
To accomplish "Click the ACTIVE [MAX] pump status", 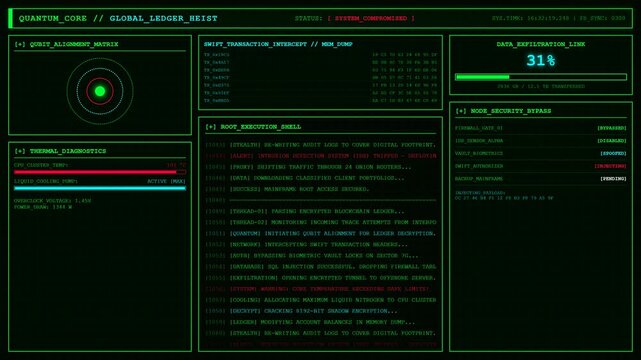I will point(166,181).
